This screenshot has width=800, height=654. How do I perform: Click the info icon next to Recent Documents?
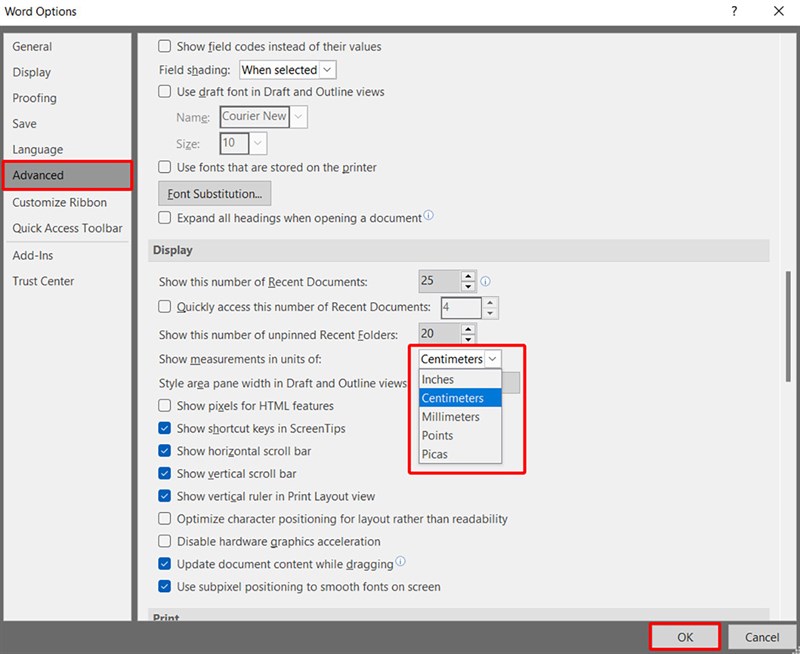(x=485, y=281)
